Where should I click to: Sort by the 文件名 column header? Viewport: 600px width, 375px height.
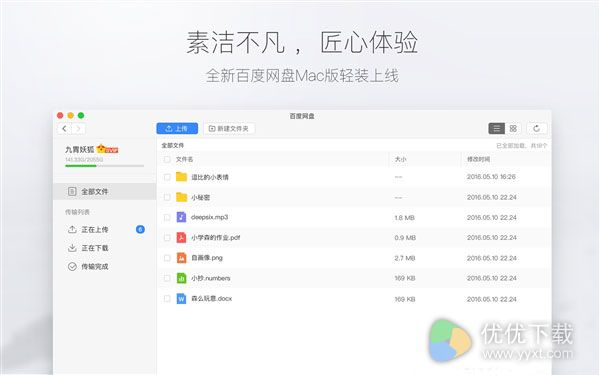click(184, 159)
